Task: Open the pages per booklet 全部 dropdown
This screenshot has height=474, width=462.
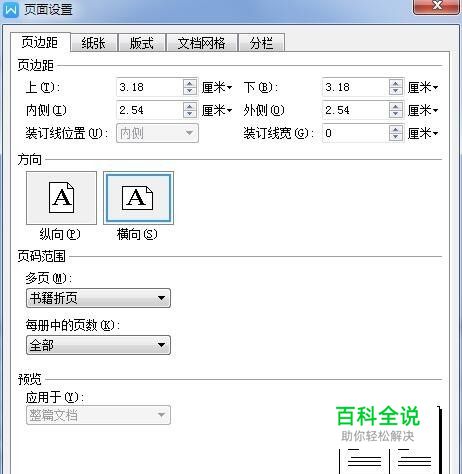Action: point(98,345)
